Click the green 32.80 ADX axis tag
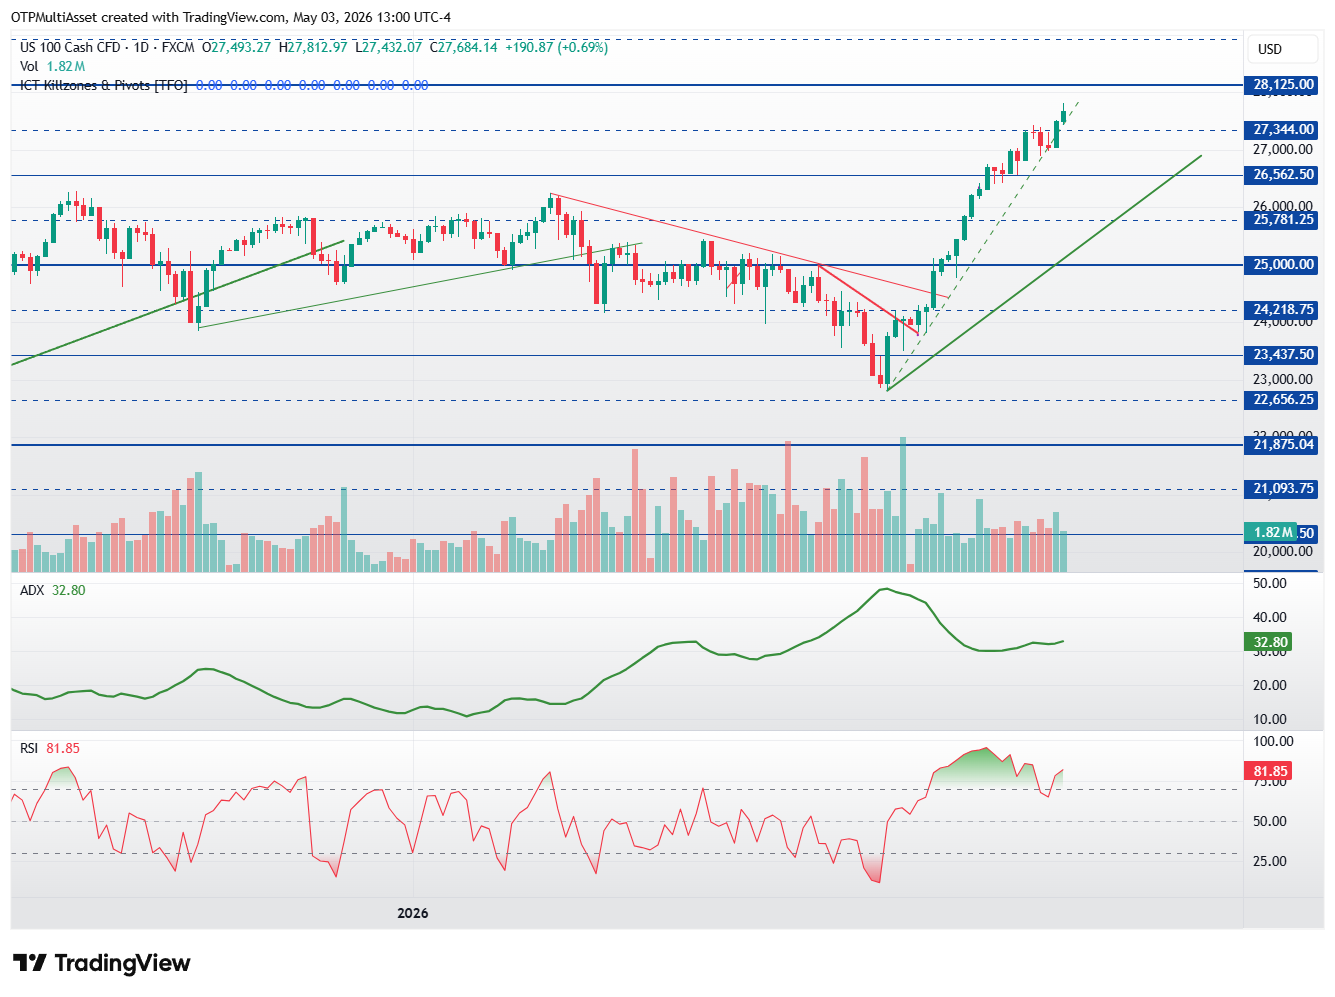This screenshot has width=1335, height=997. tap(1268, 642)
